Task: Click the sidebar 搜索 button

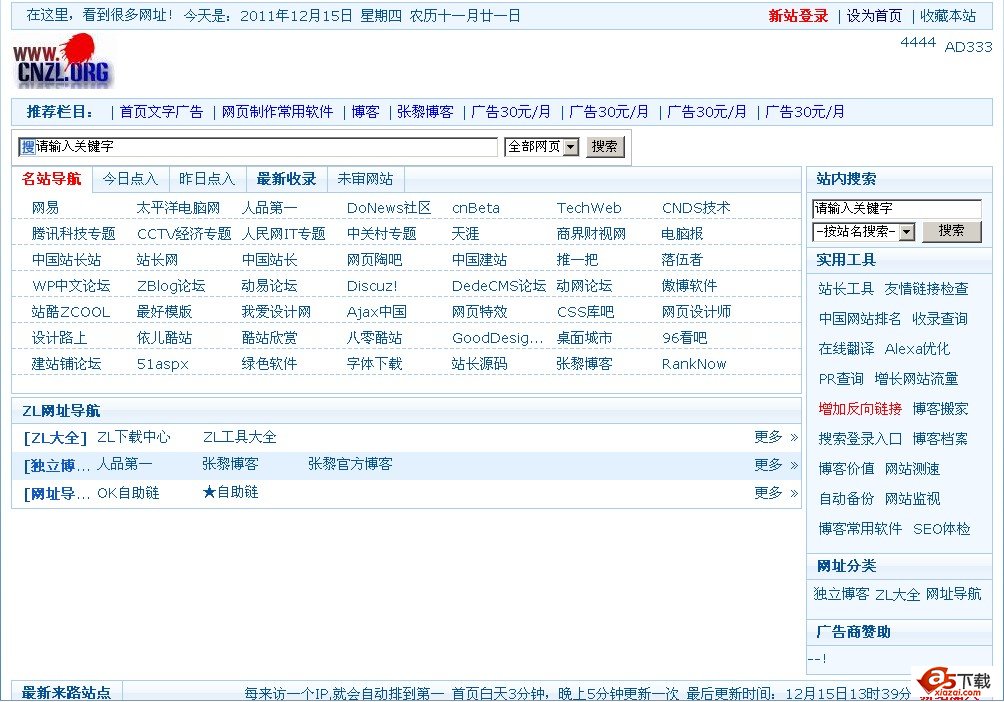Action: pos(951,231)
